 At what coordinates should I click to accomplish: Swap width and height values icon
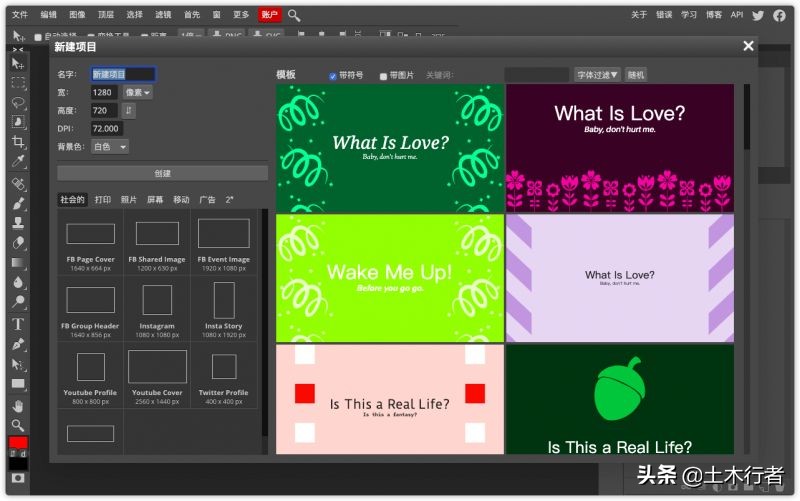click(129, 110)
